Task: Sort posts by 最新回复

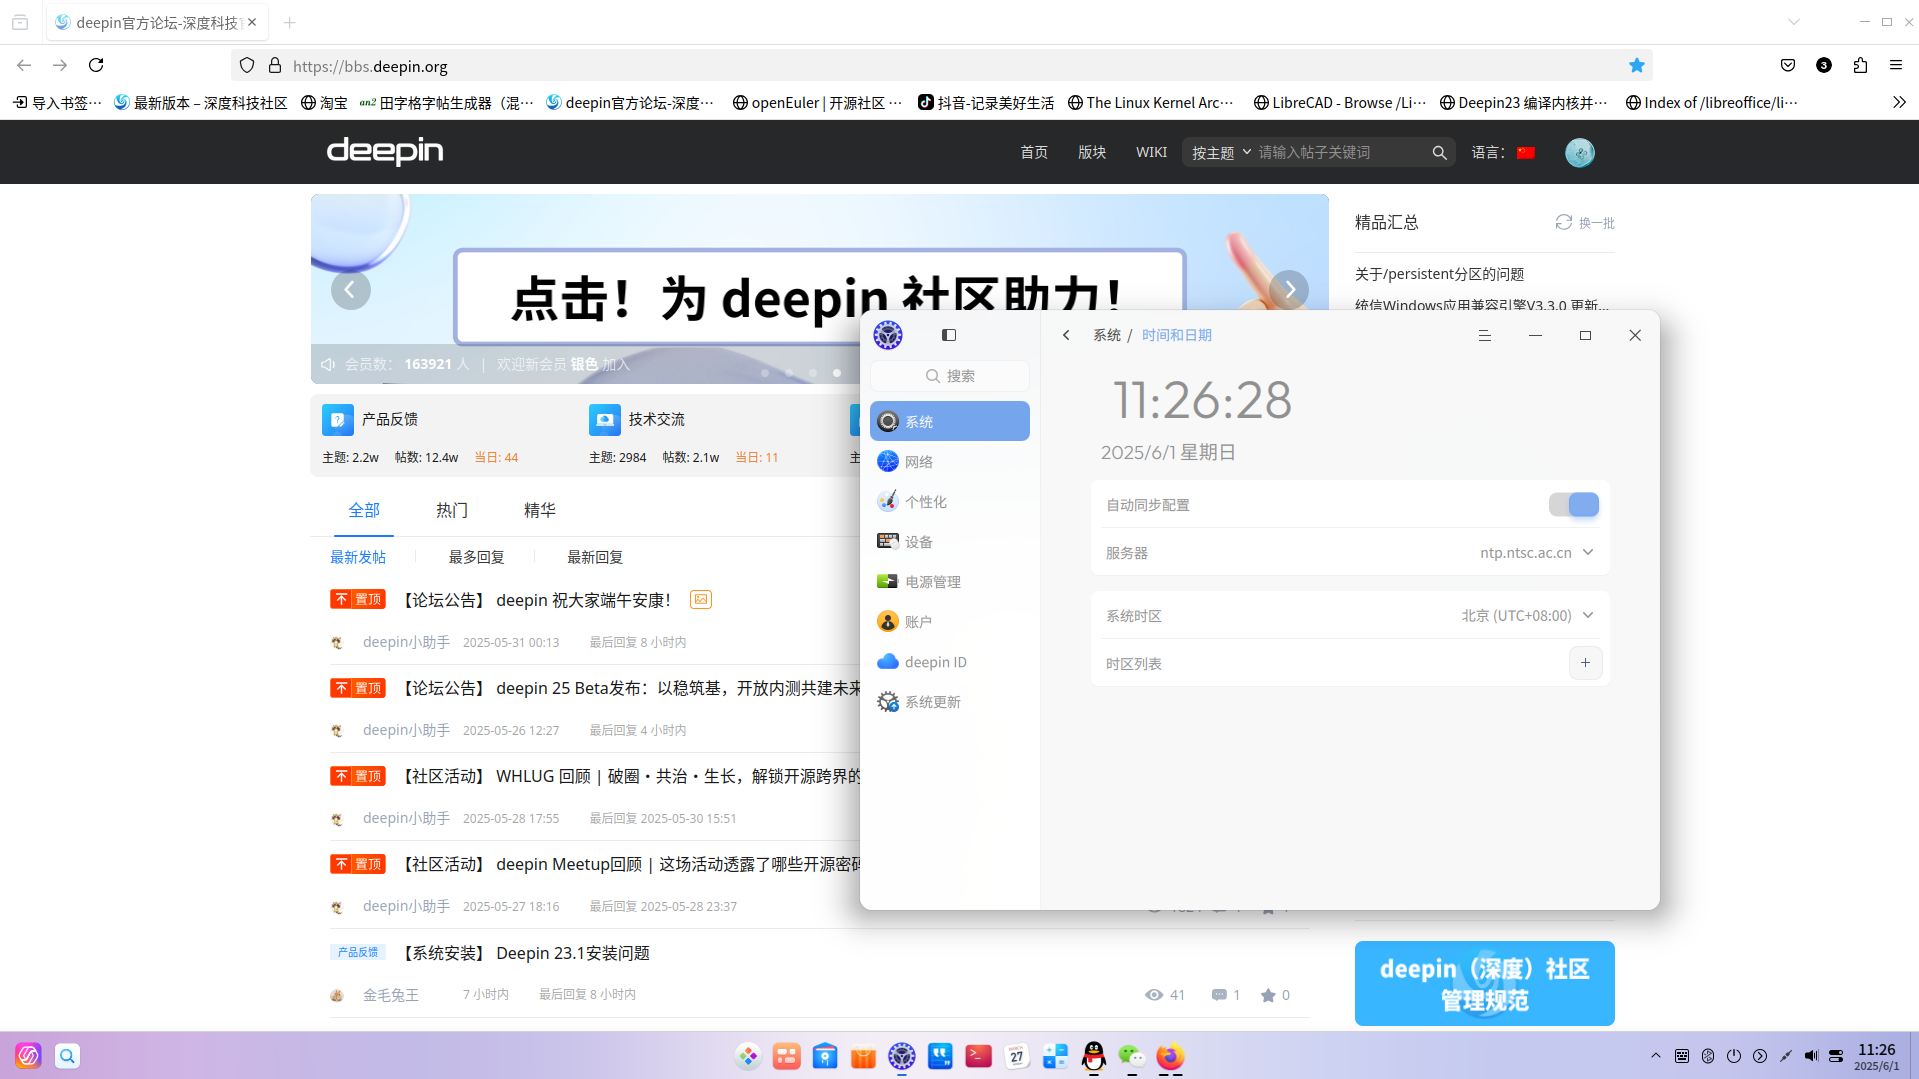Action: (x=595, y=557)
